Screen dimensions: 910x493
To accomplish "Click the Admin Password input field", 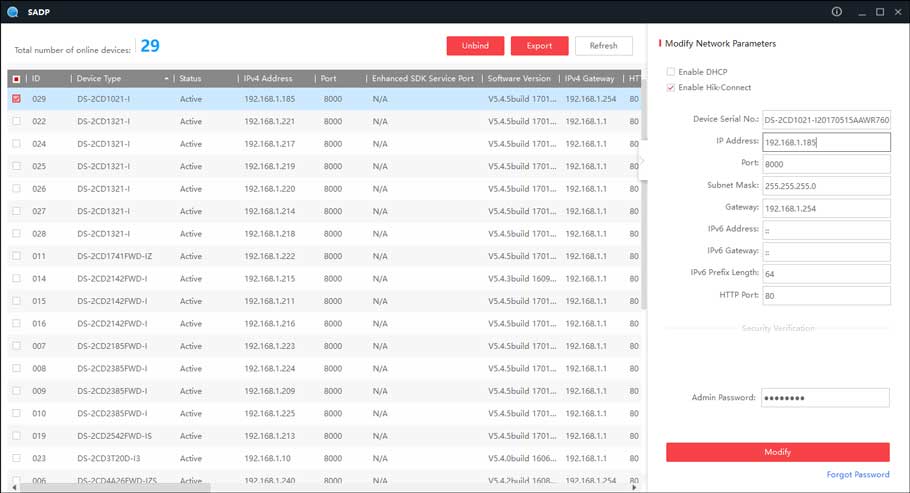I will (825, 398).
